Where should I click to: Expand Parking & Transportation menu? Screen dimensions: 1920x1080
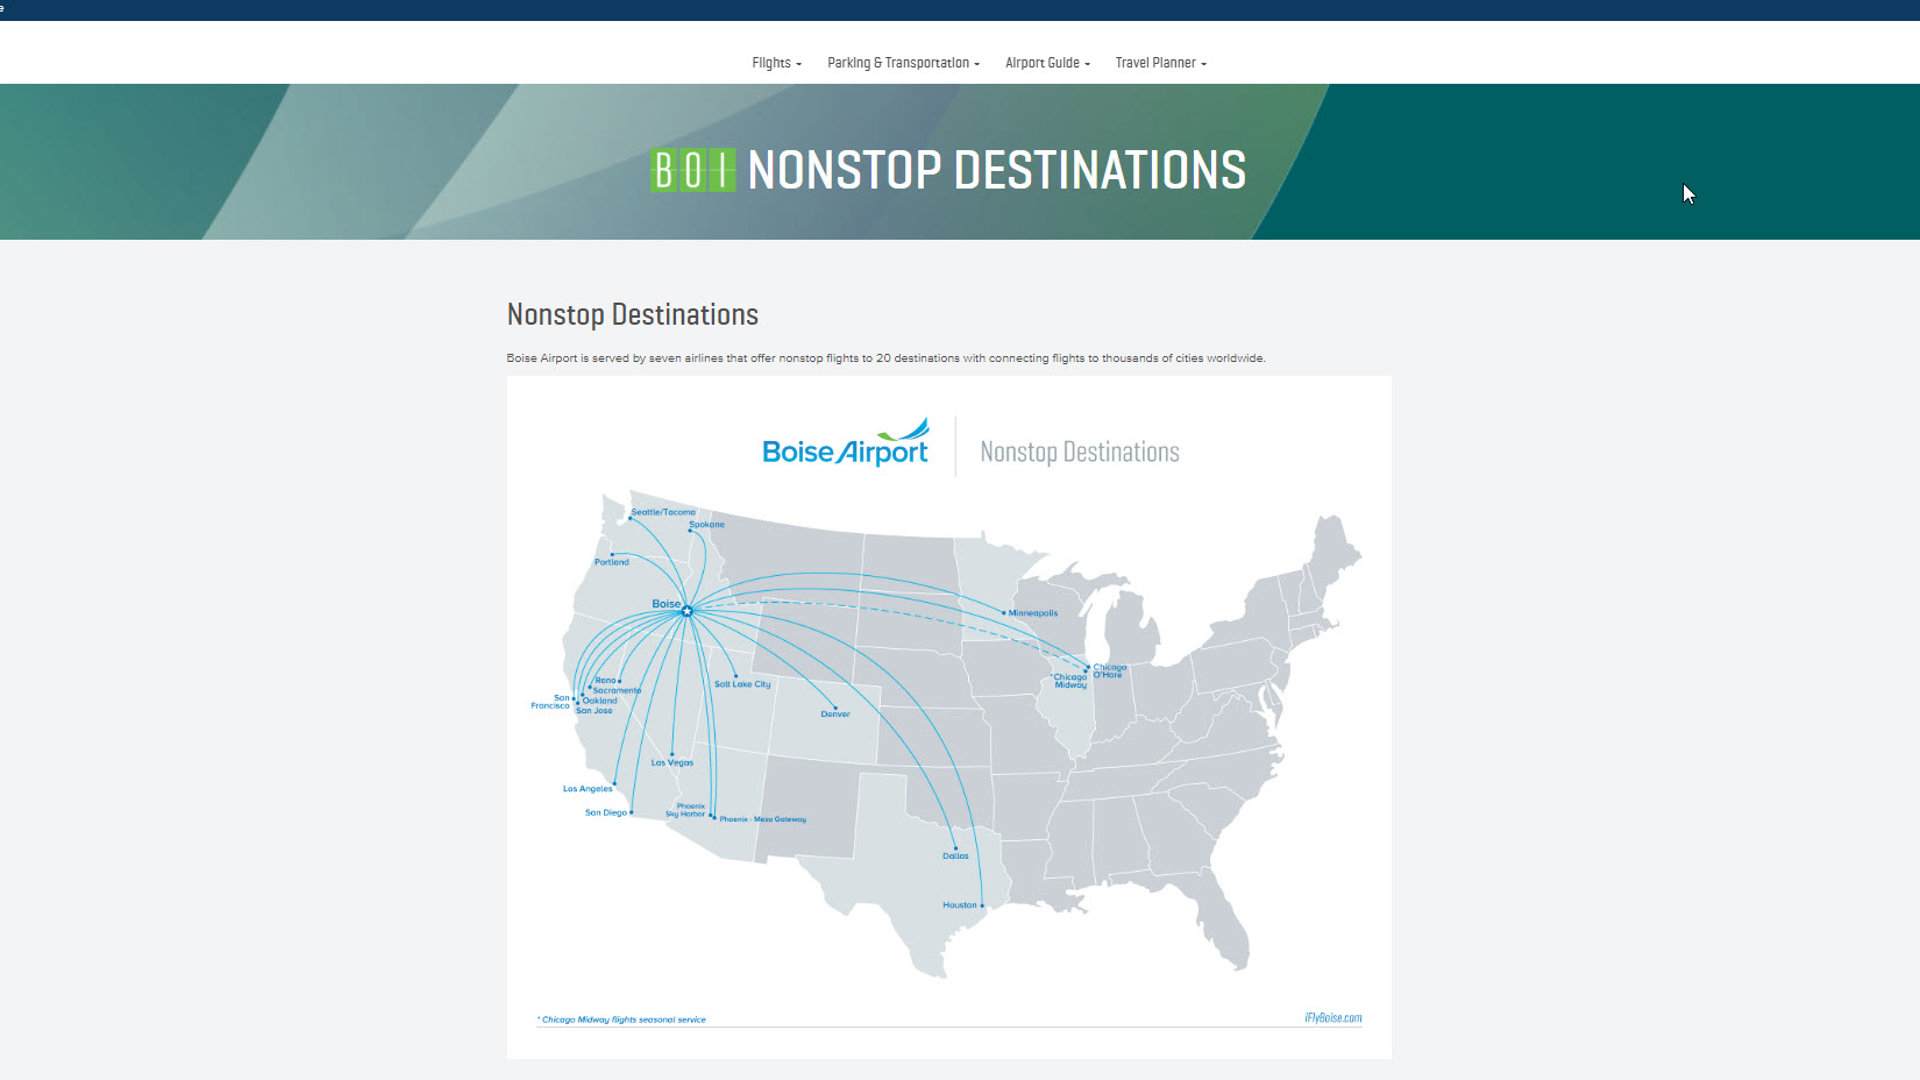(x=903, y=63)
